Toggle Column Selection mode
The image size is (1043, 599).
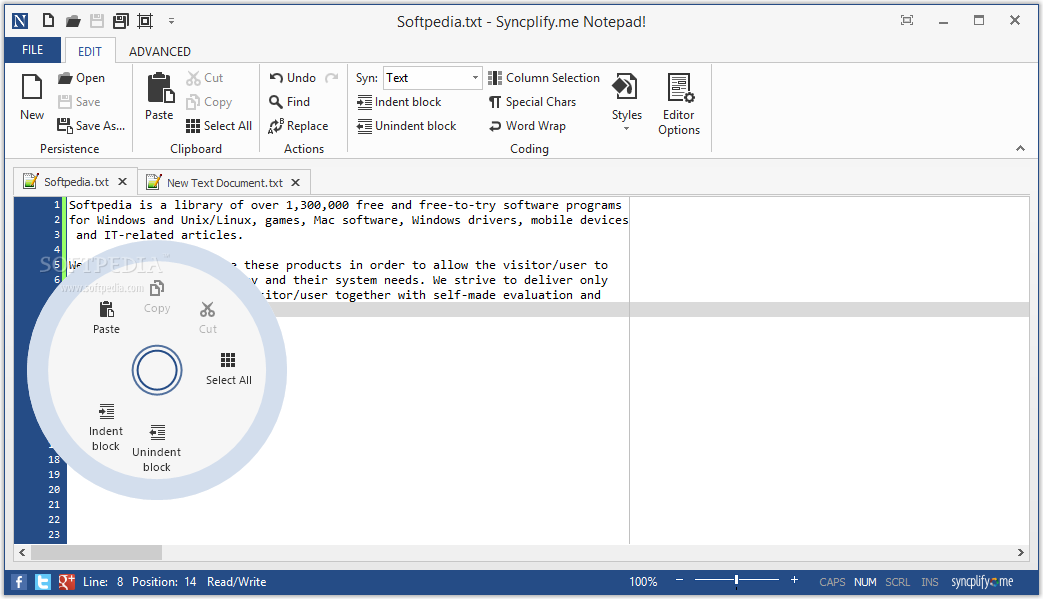tap(543, 78)
